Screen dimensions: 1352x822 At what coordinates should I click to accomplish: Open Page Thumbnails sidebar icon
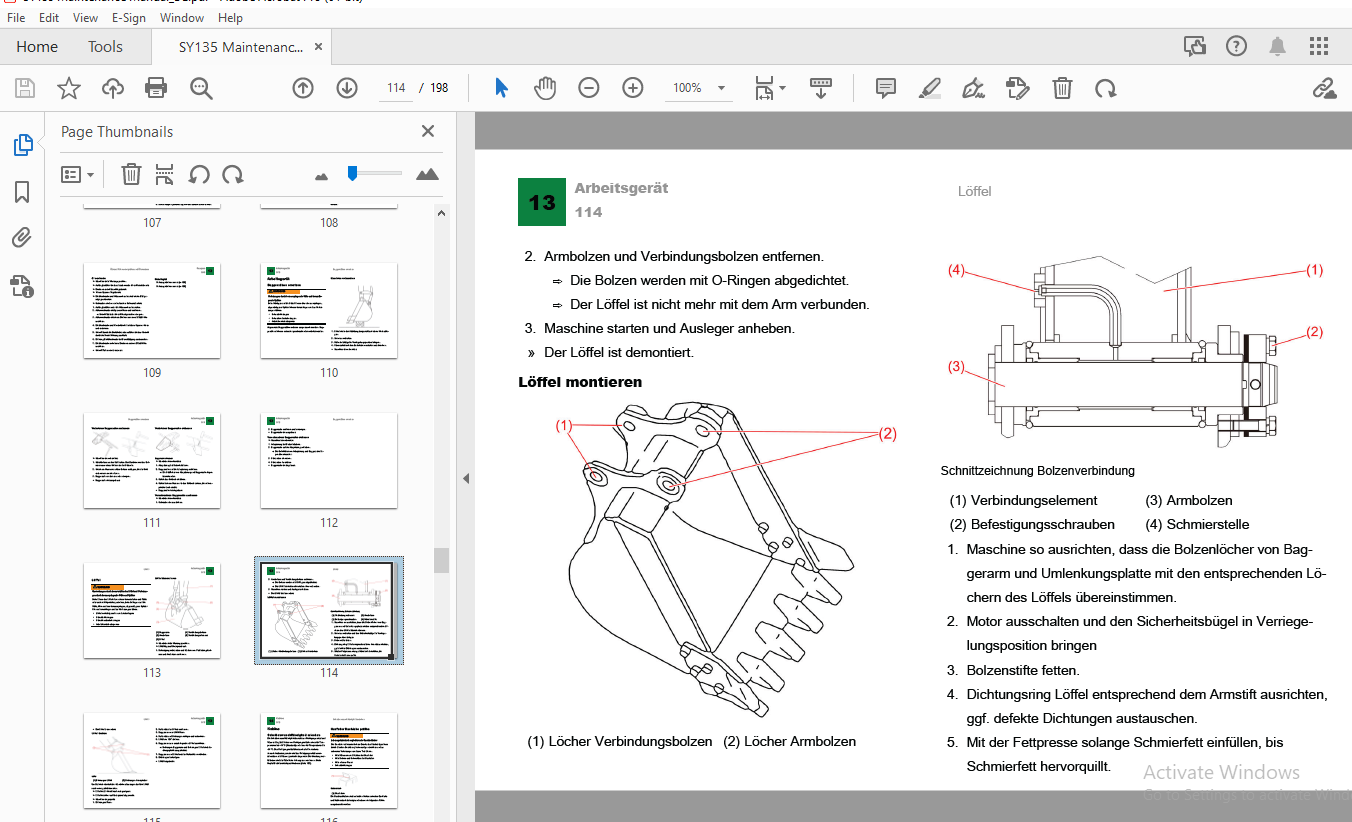point(22,146)
